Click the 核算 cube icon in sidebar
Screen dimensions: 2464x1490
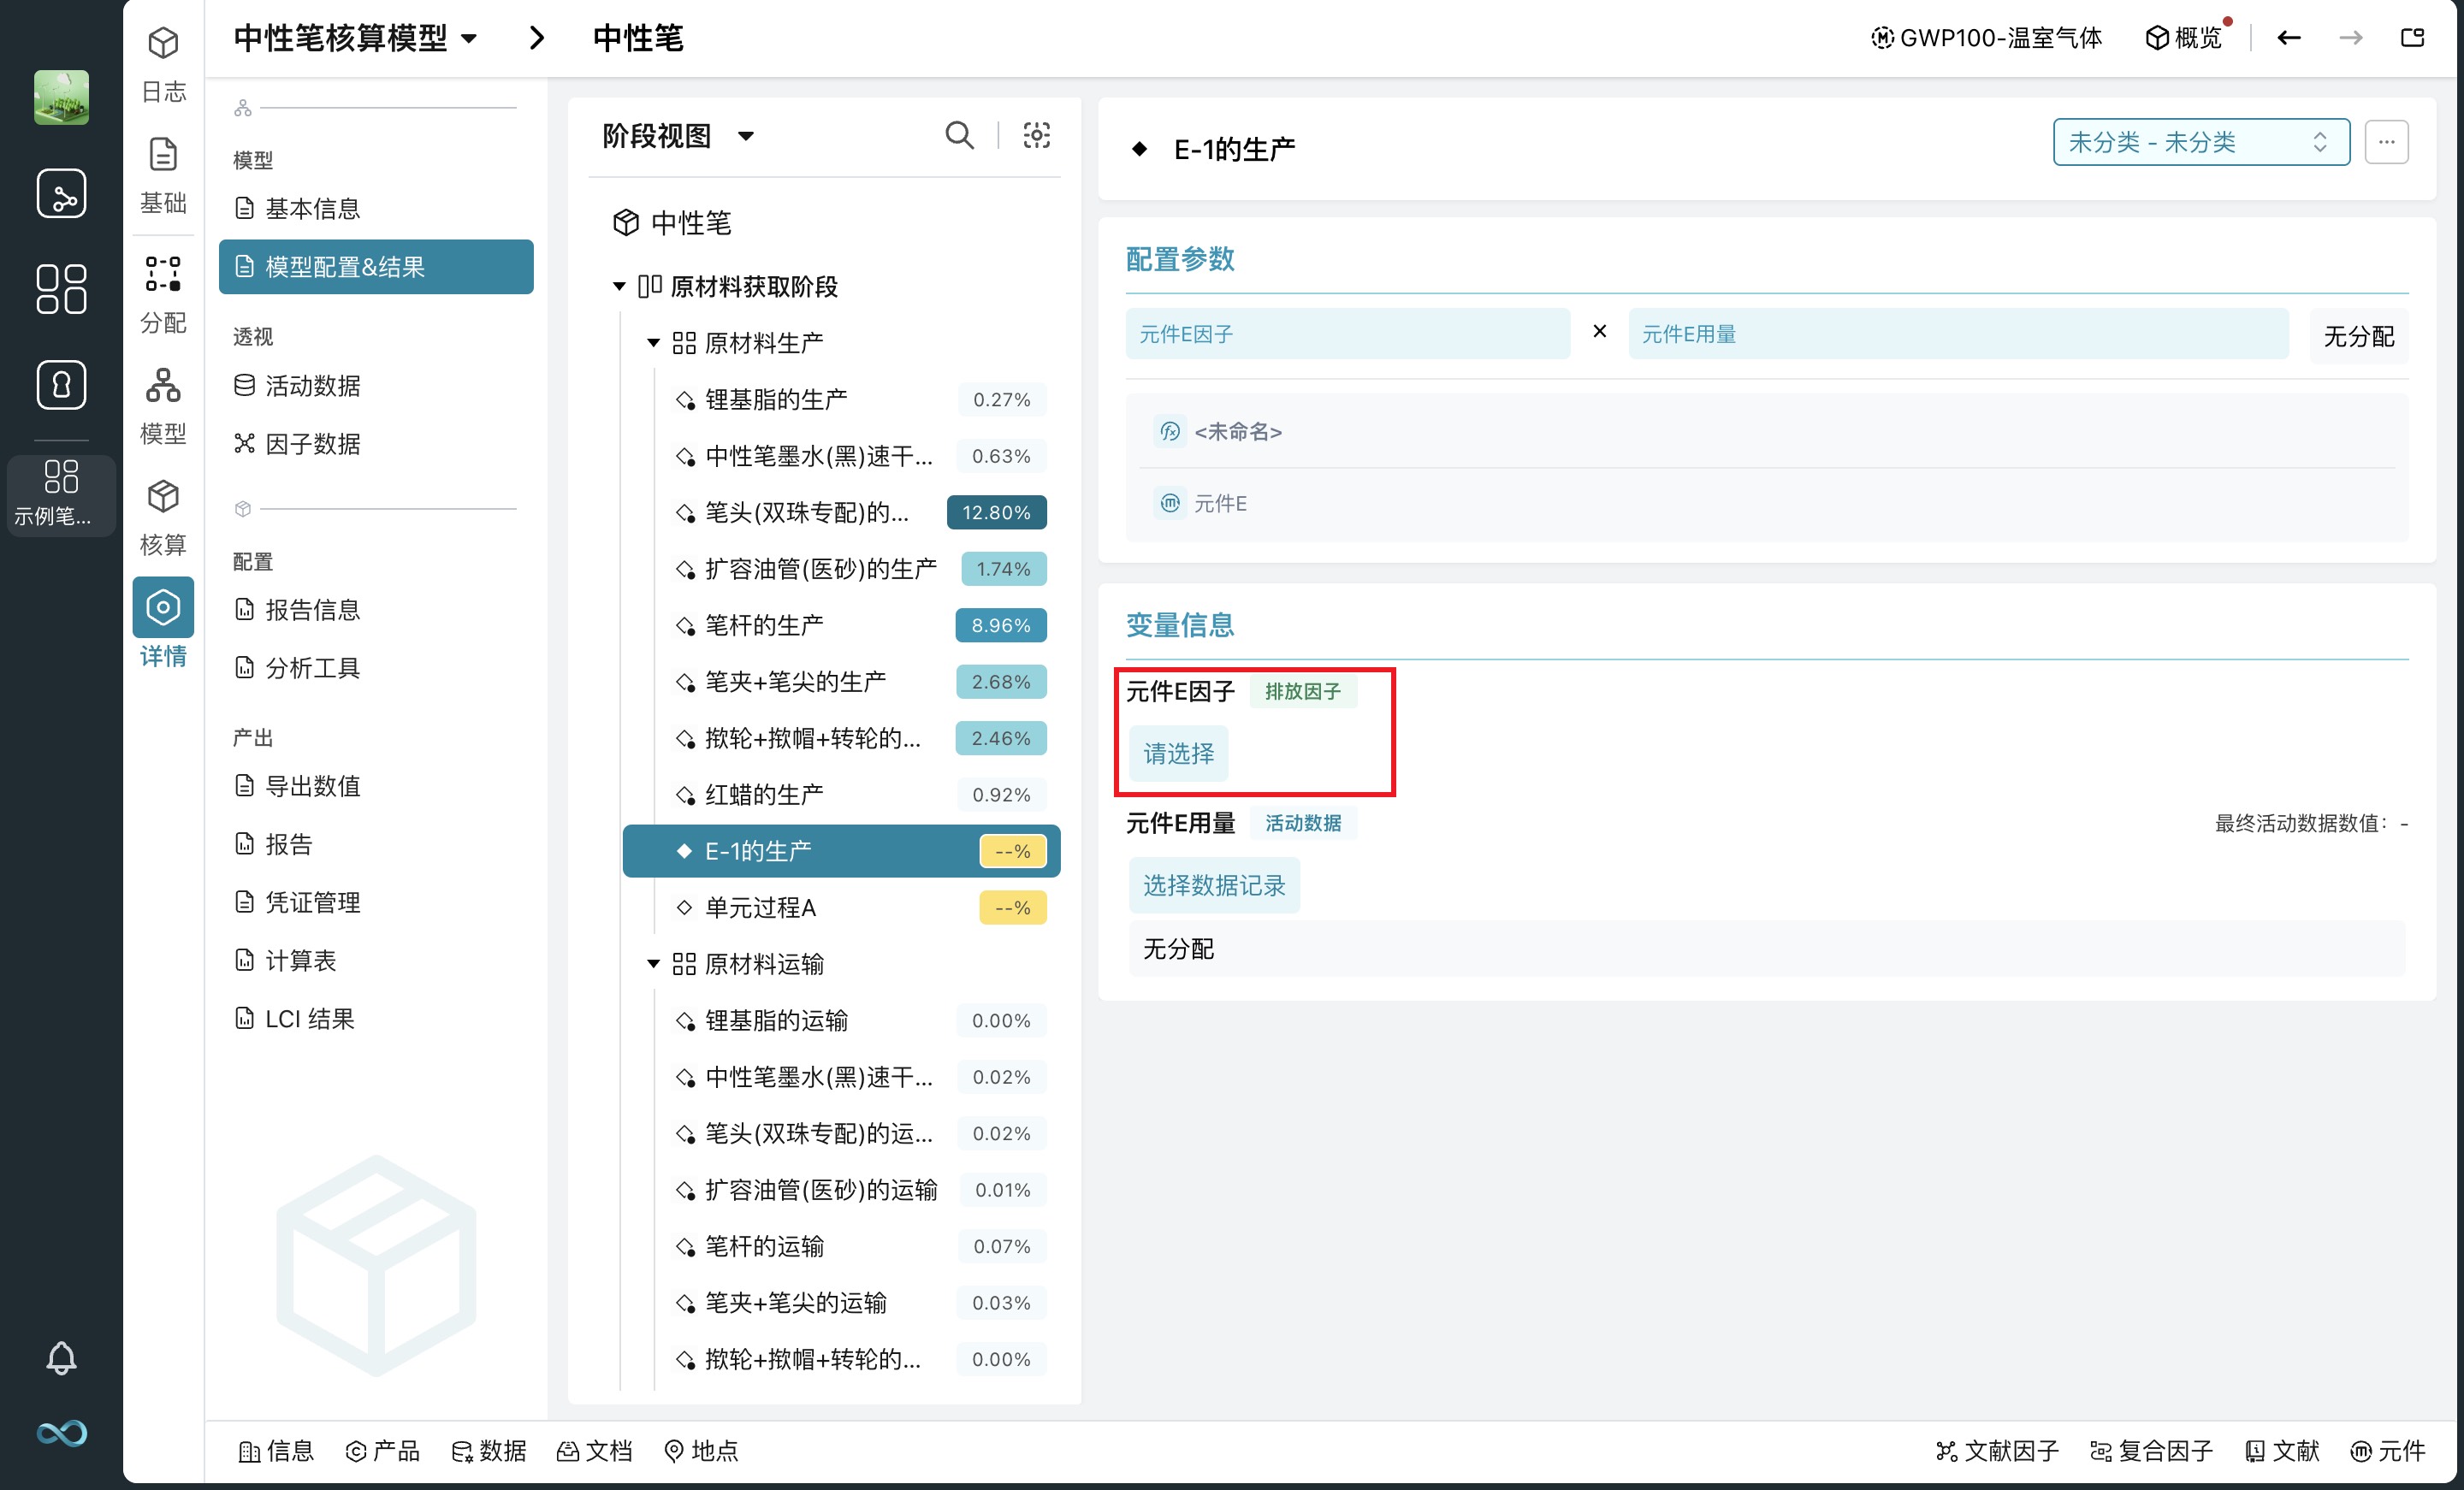(163, 497)
